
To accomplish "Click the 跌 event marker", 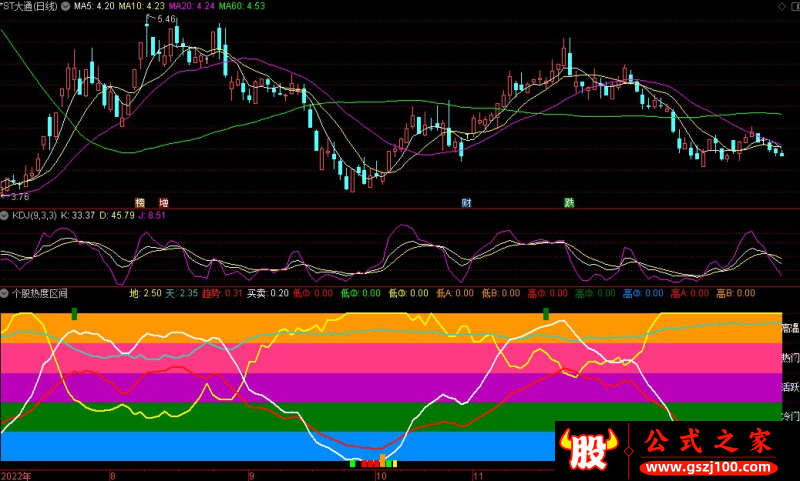I will point(569,202).
